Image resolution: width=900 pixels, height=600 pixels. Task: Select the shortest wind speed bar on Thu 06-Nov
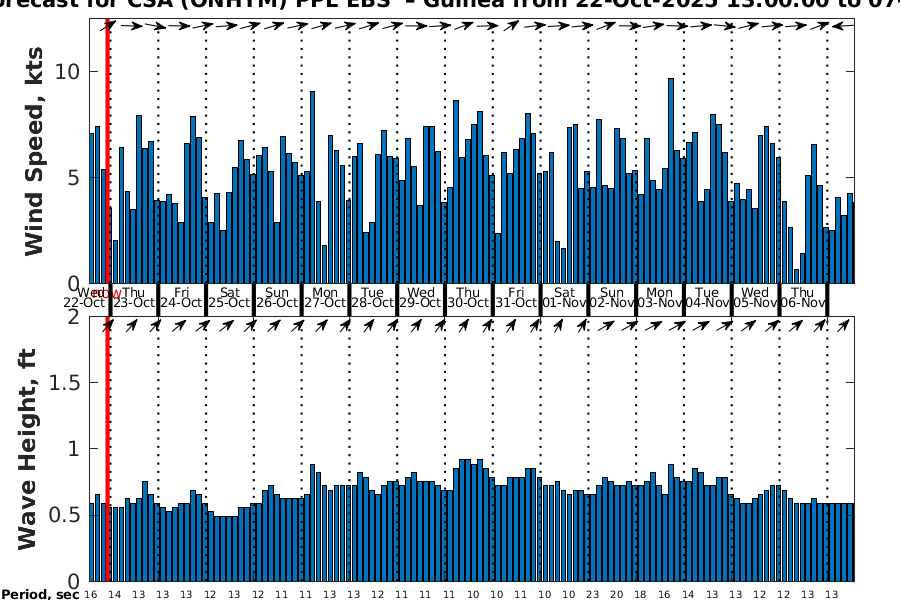pos(797,276)
